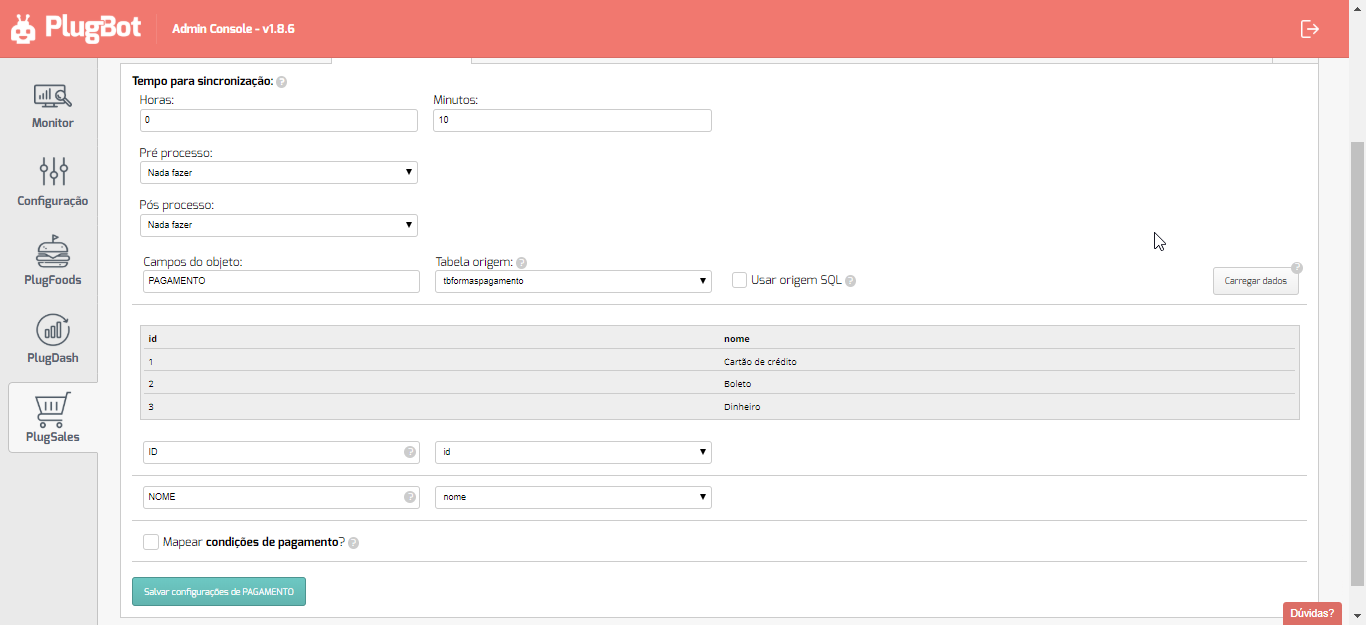
Task: Open the Configuração sliders section
Action: (52, 182)
